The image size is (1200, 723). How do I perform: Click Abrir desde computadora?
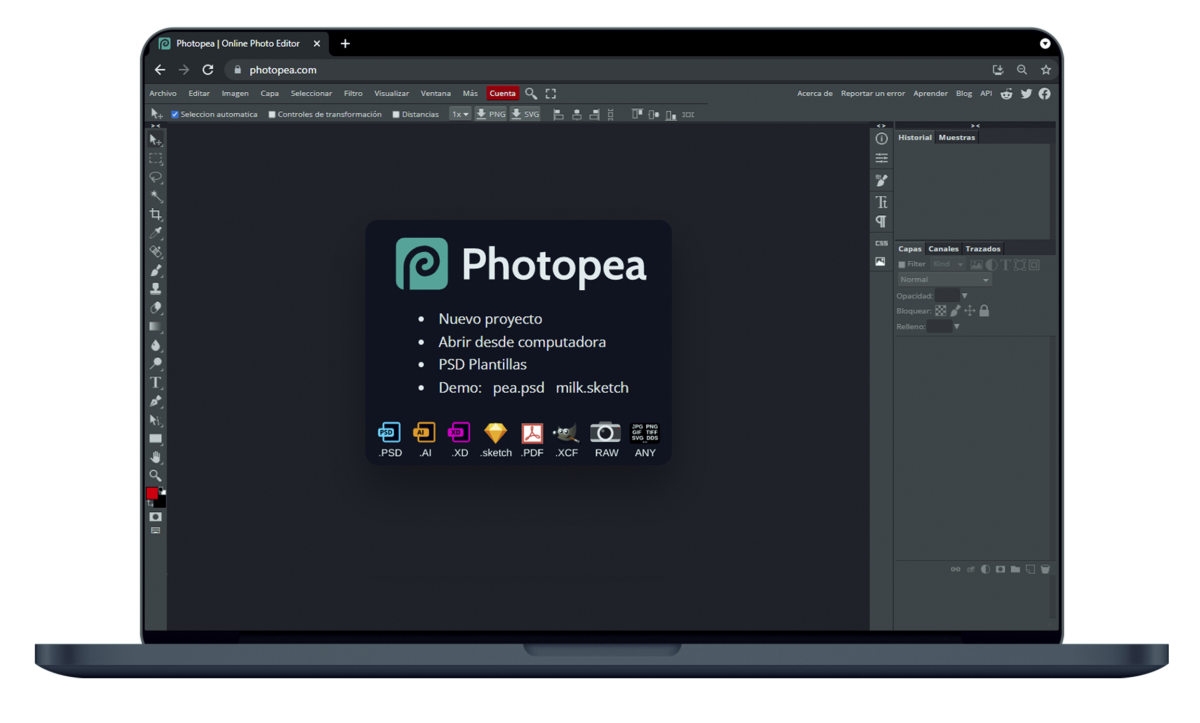522,342
